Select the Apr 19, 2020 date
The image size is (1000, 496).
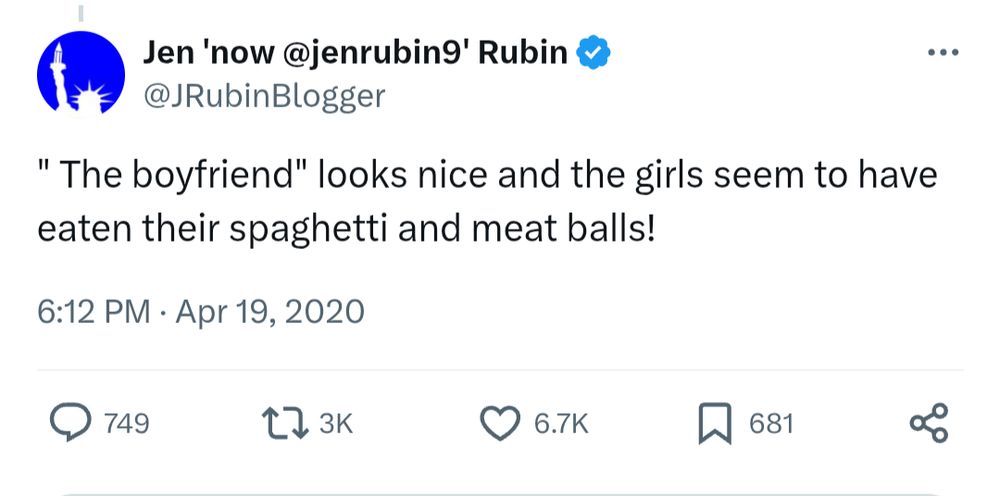click(x=270, y=312)
